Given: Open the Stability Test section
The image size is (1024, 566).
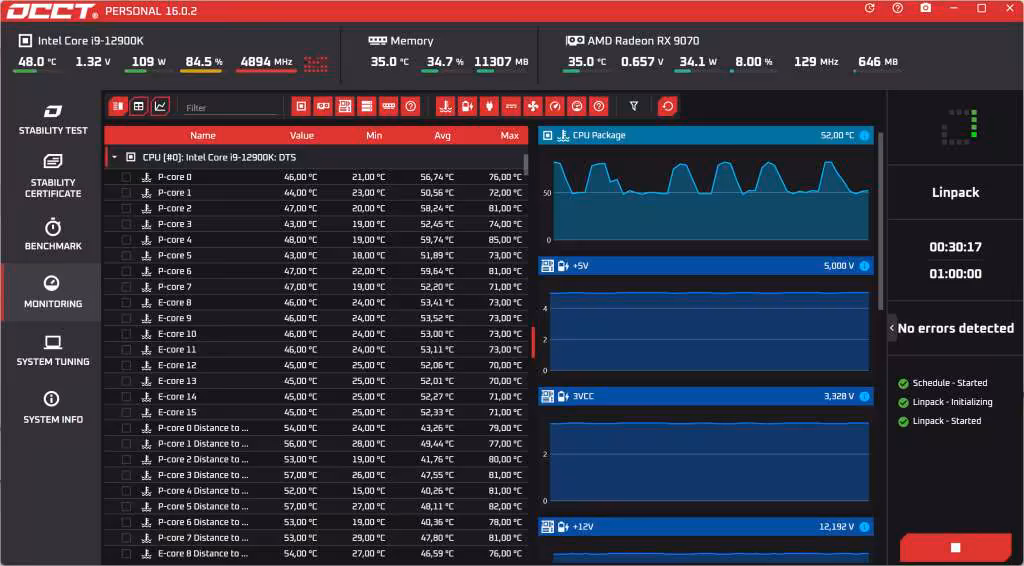Looking at the screenshot, I should [52, 119].
